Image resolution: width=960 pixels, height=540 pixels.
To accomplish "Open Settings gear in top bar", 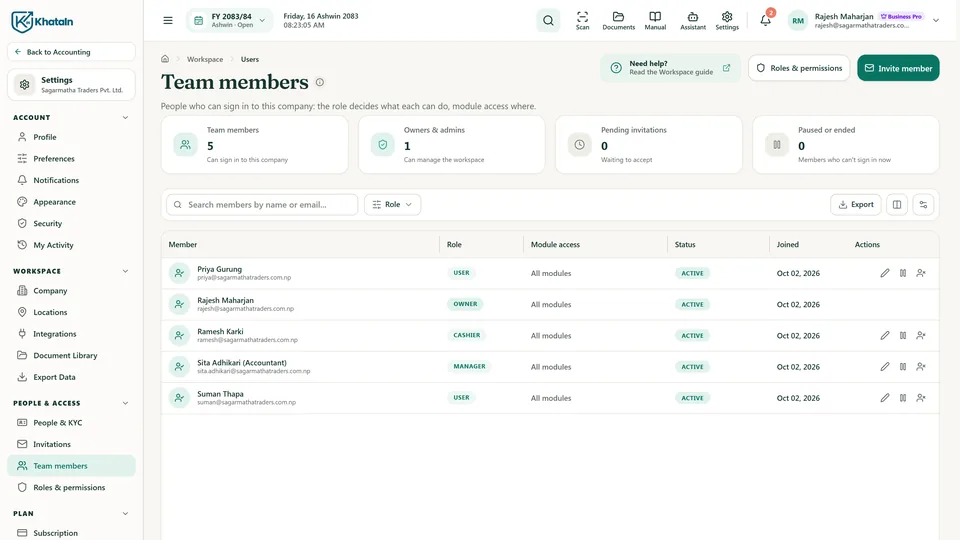I will tap(727, 20).
